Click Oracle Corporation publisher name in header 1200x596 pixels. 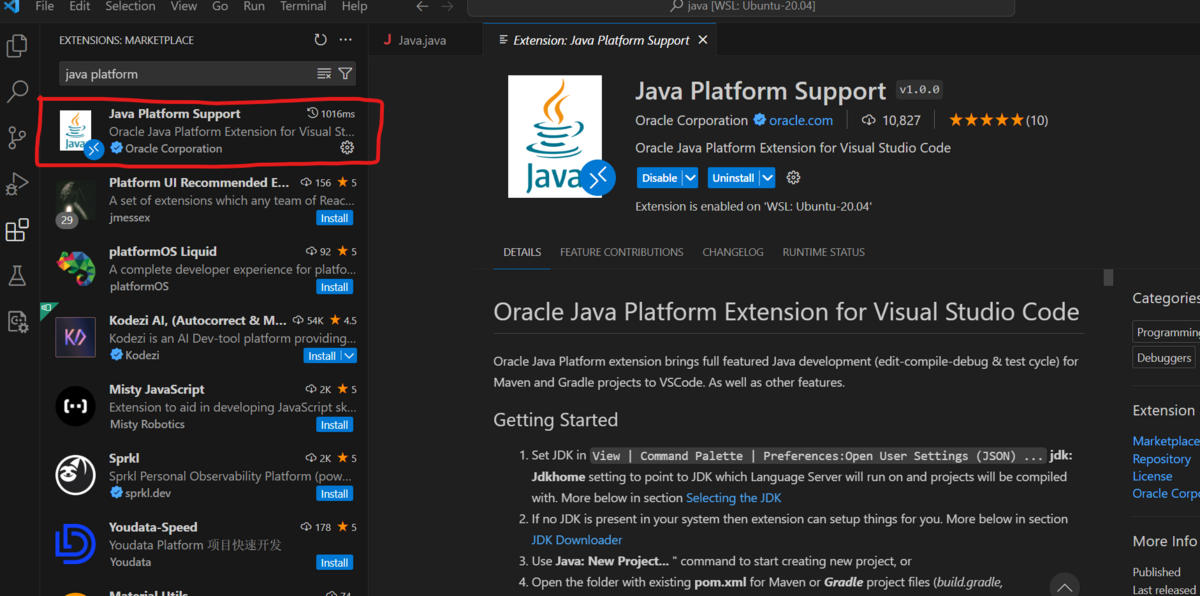pyautogui.click(x=692, y=120)
